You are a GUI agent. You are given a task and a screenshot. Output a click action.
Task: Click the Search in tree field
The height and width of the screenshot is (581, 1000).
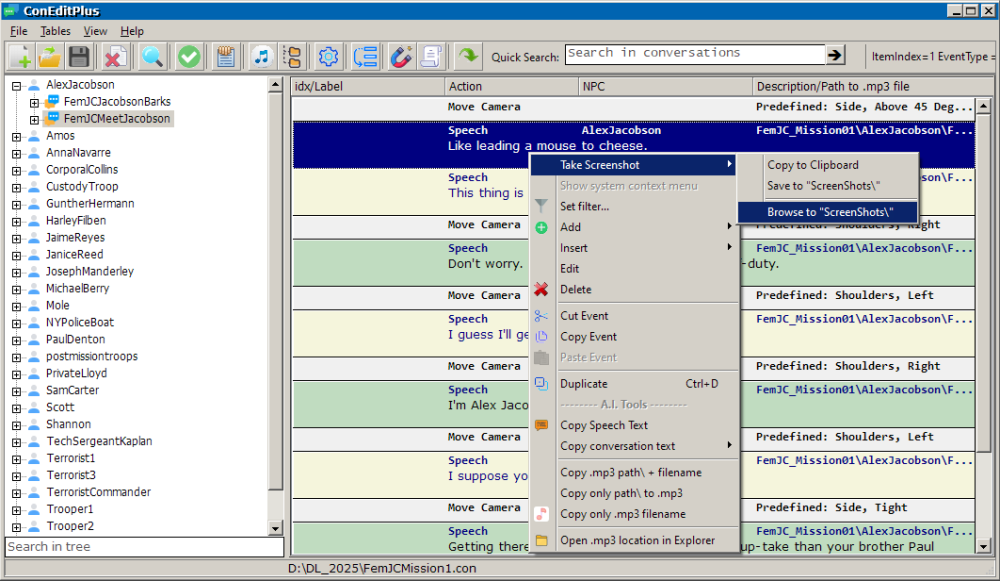(x=143, y=547)
